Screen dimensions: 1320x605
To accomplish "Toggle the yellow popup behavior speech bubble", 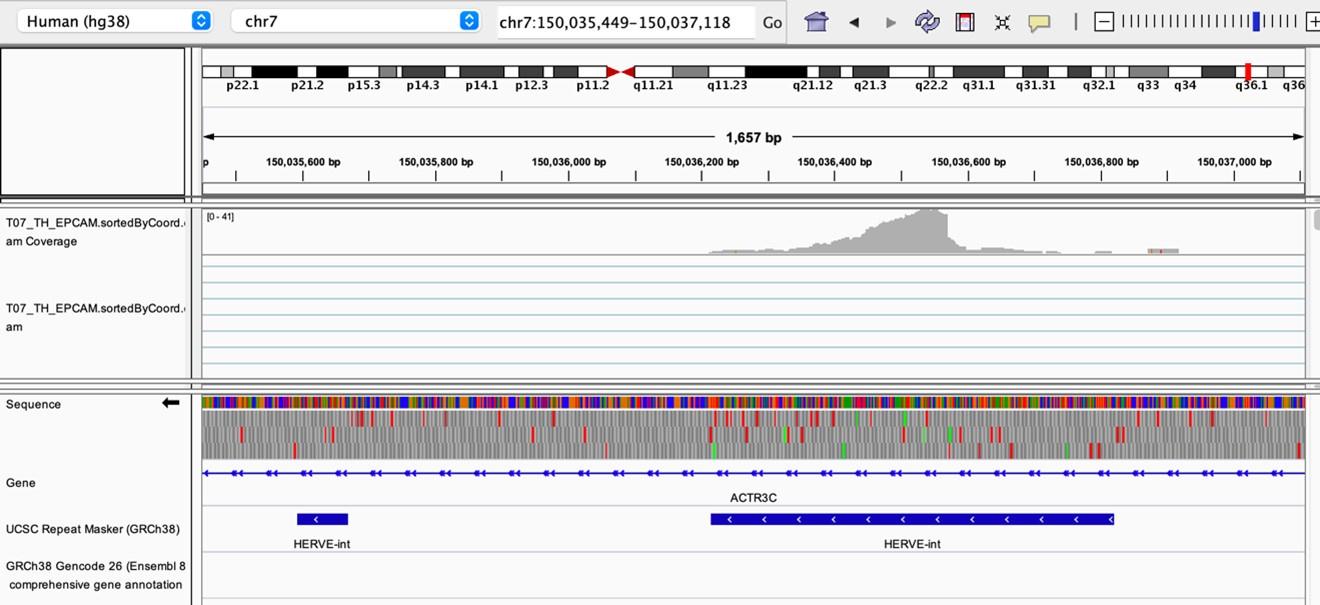I will click(1039, 22).
